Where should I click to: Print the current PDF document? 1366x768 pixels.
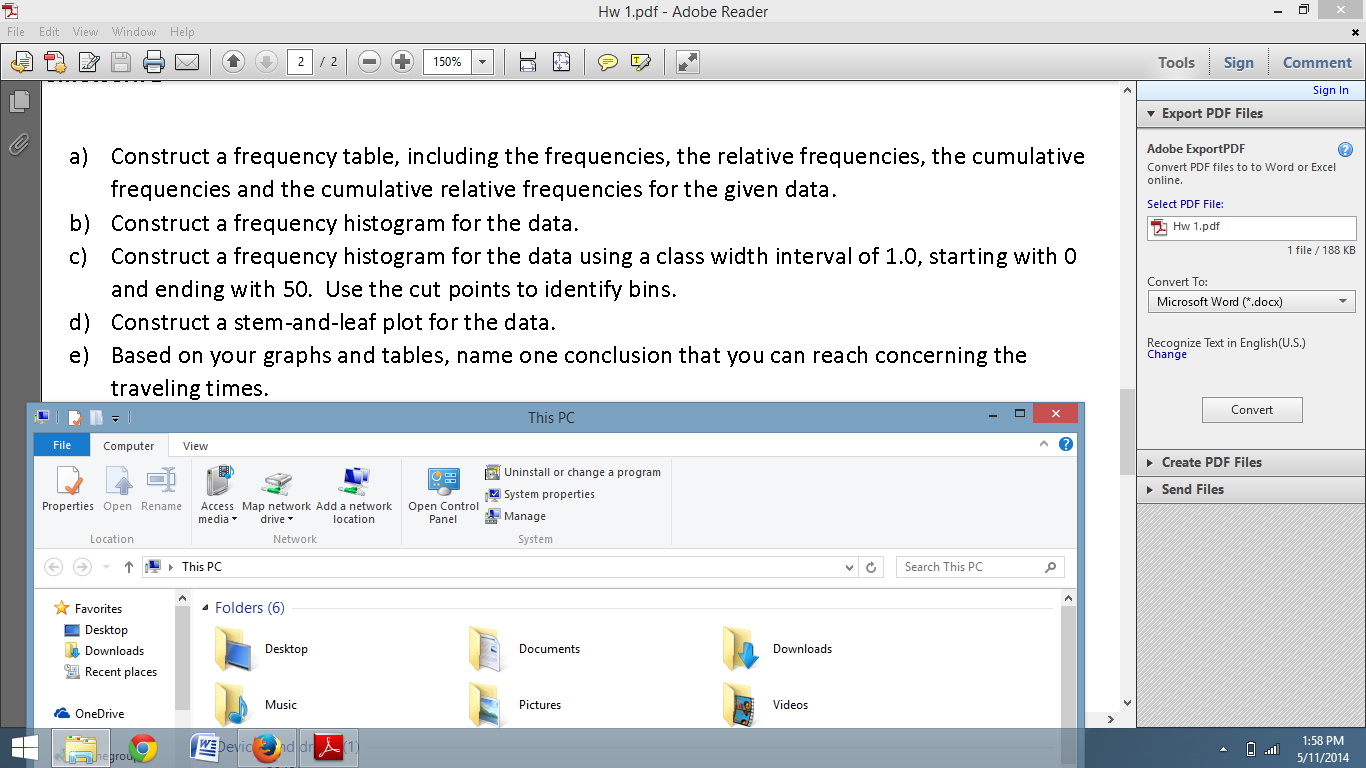tap(154, 61)
